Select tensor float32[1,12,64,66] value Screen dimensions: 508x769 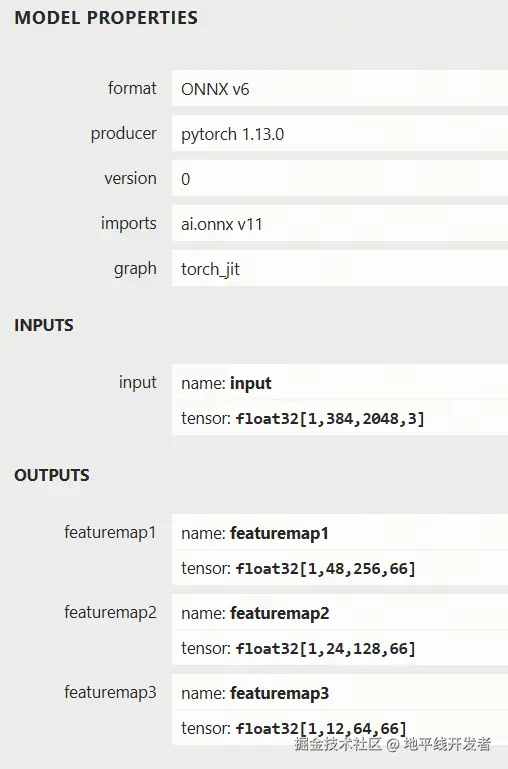(340, 728)
